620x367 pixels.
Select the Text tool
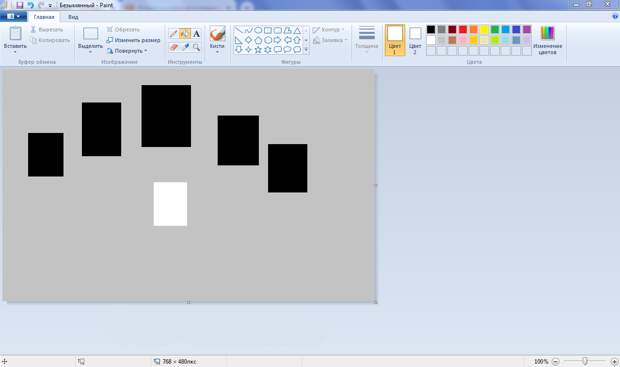pyautogui.click(x=196, y=34)
